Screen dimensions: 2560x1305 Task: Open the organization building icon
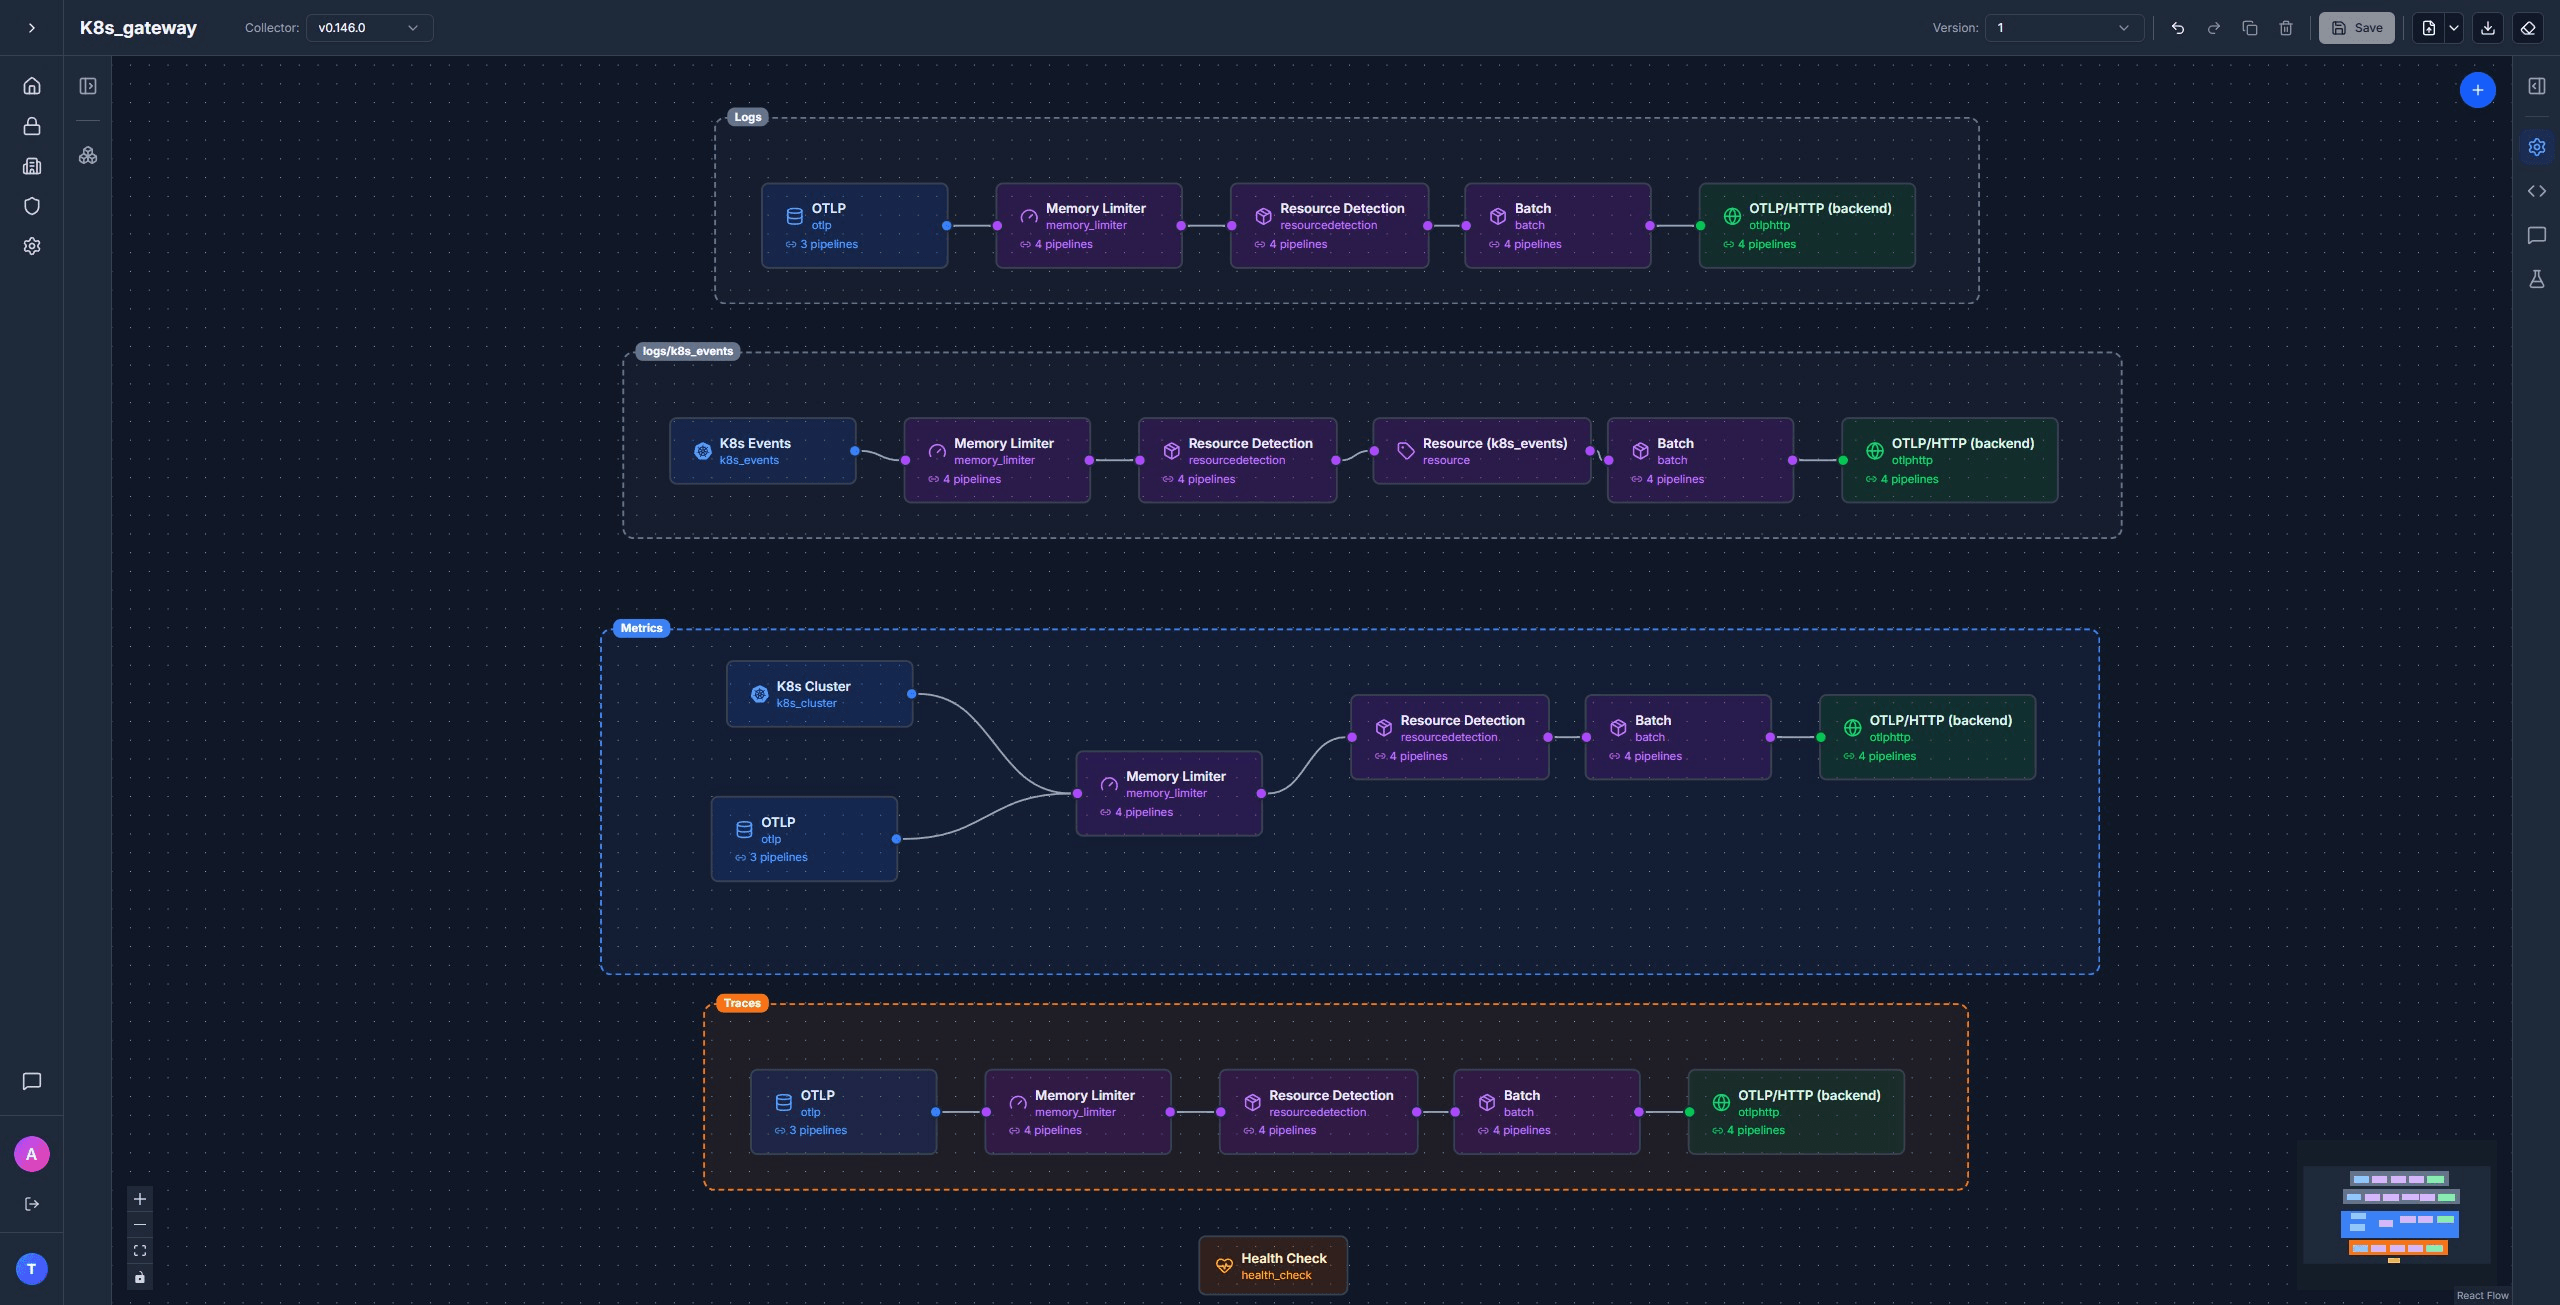(32, 166)
